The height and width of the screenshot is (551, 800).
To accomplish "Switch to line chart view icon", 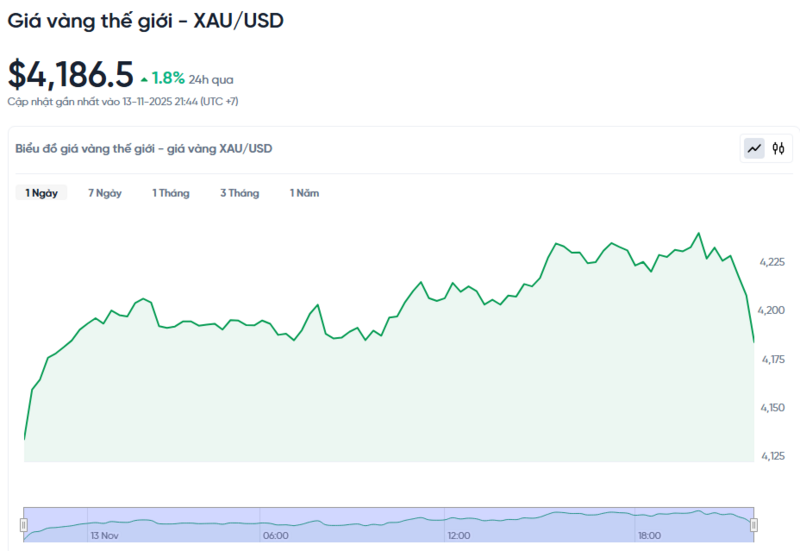I will click(754, 149).
